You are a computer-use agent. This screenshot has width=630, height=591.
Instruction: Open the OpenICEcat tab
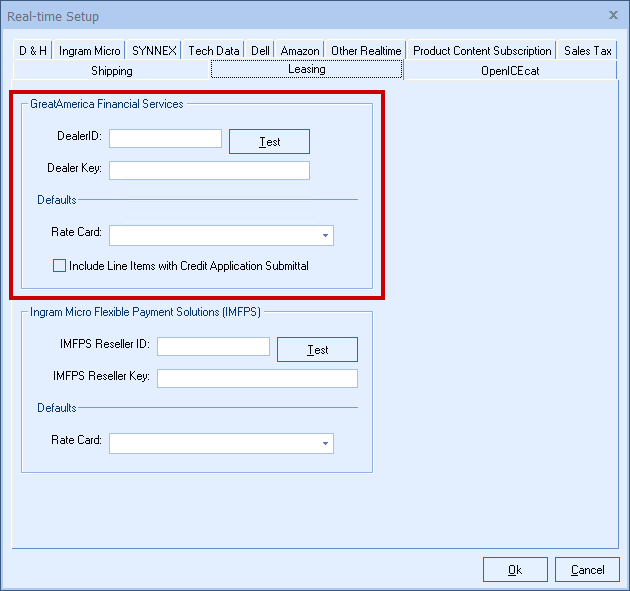[x=510, y=71]
